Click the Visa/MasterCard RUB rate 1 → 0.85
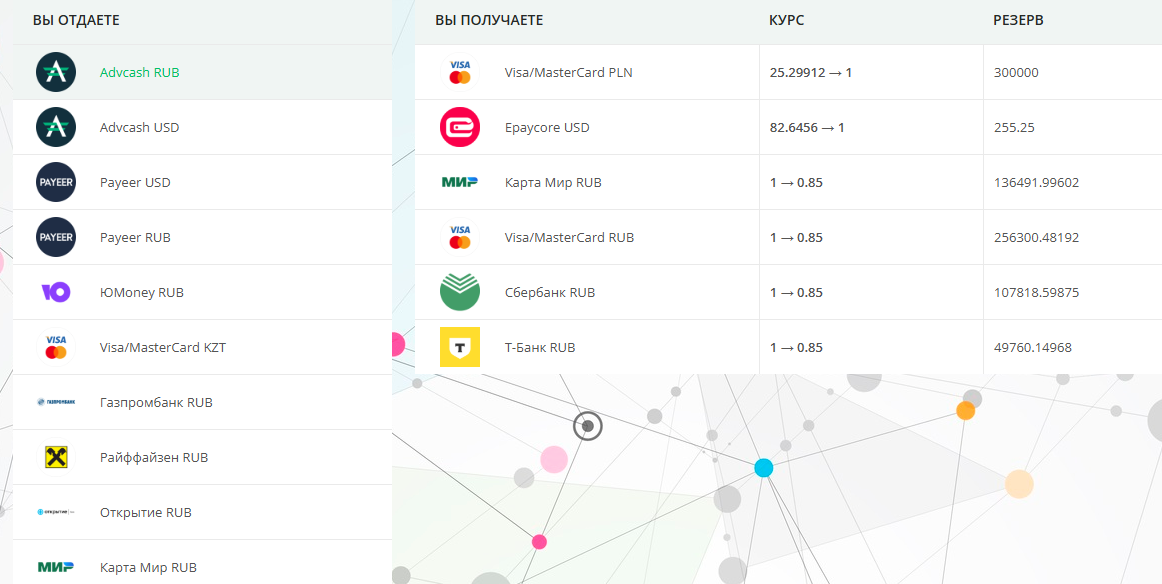The image size is (1162, 584). [x=796, y=237]
